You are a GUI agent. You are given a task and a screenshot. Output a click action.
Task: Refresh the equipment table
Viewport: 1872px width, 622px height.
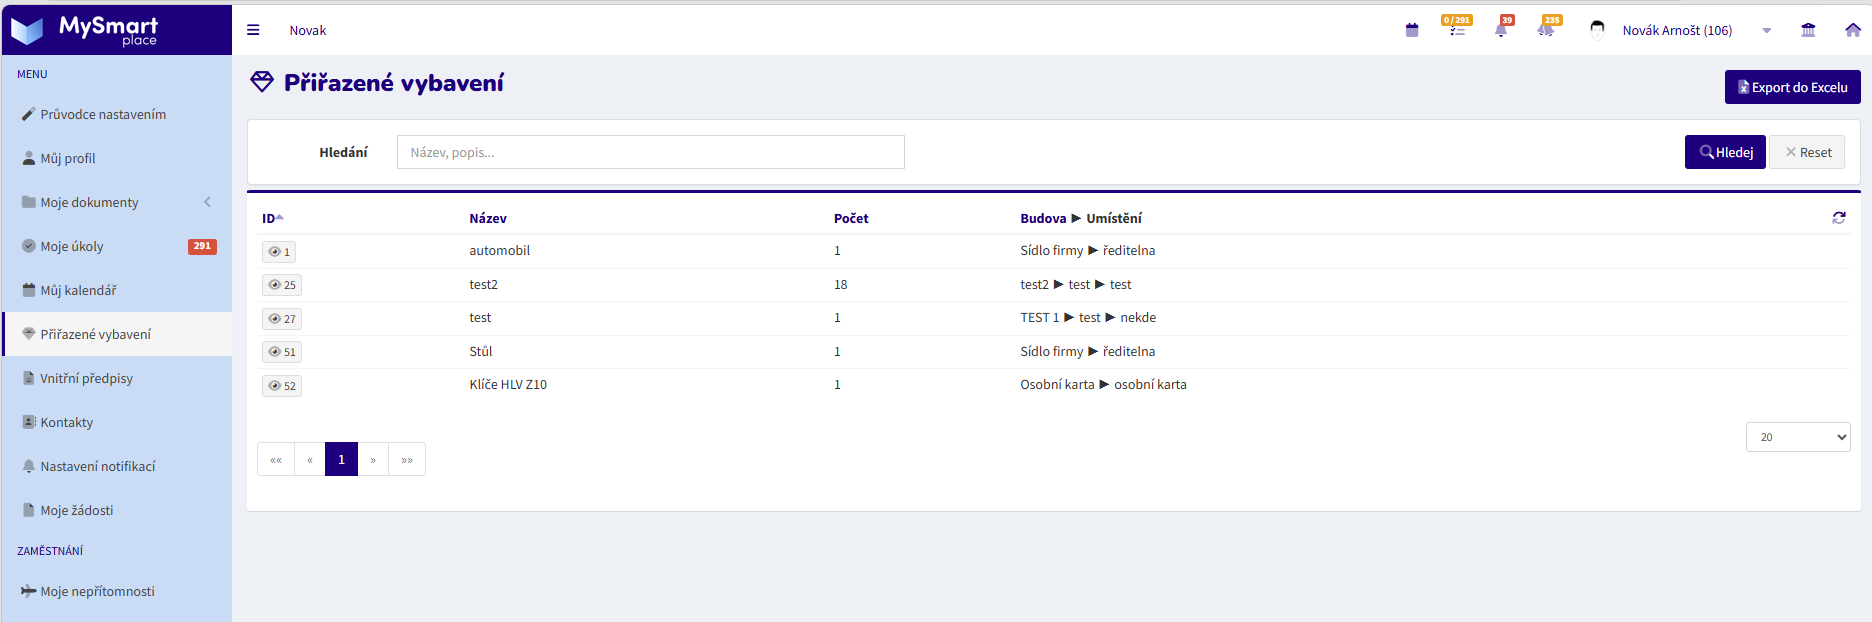[1838, 217]
